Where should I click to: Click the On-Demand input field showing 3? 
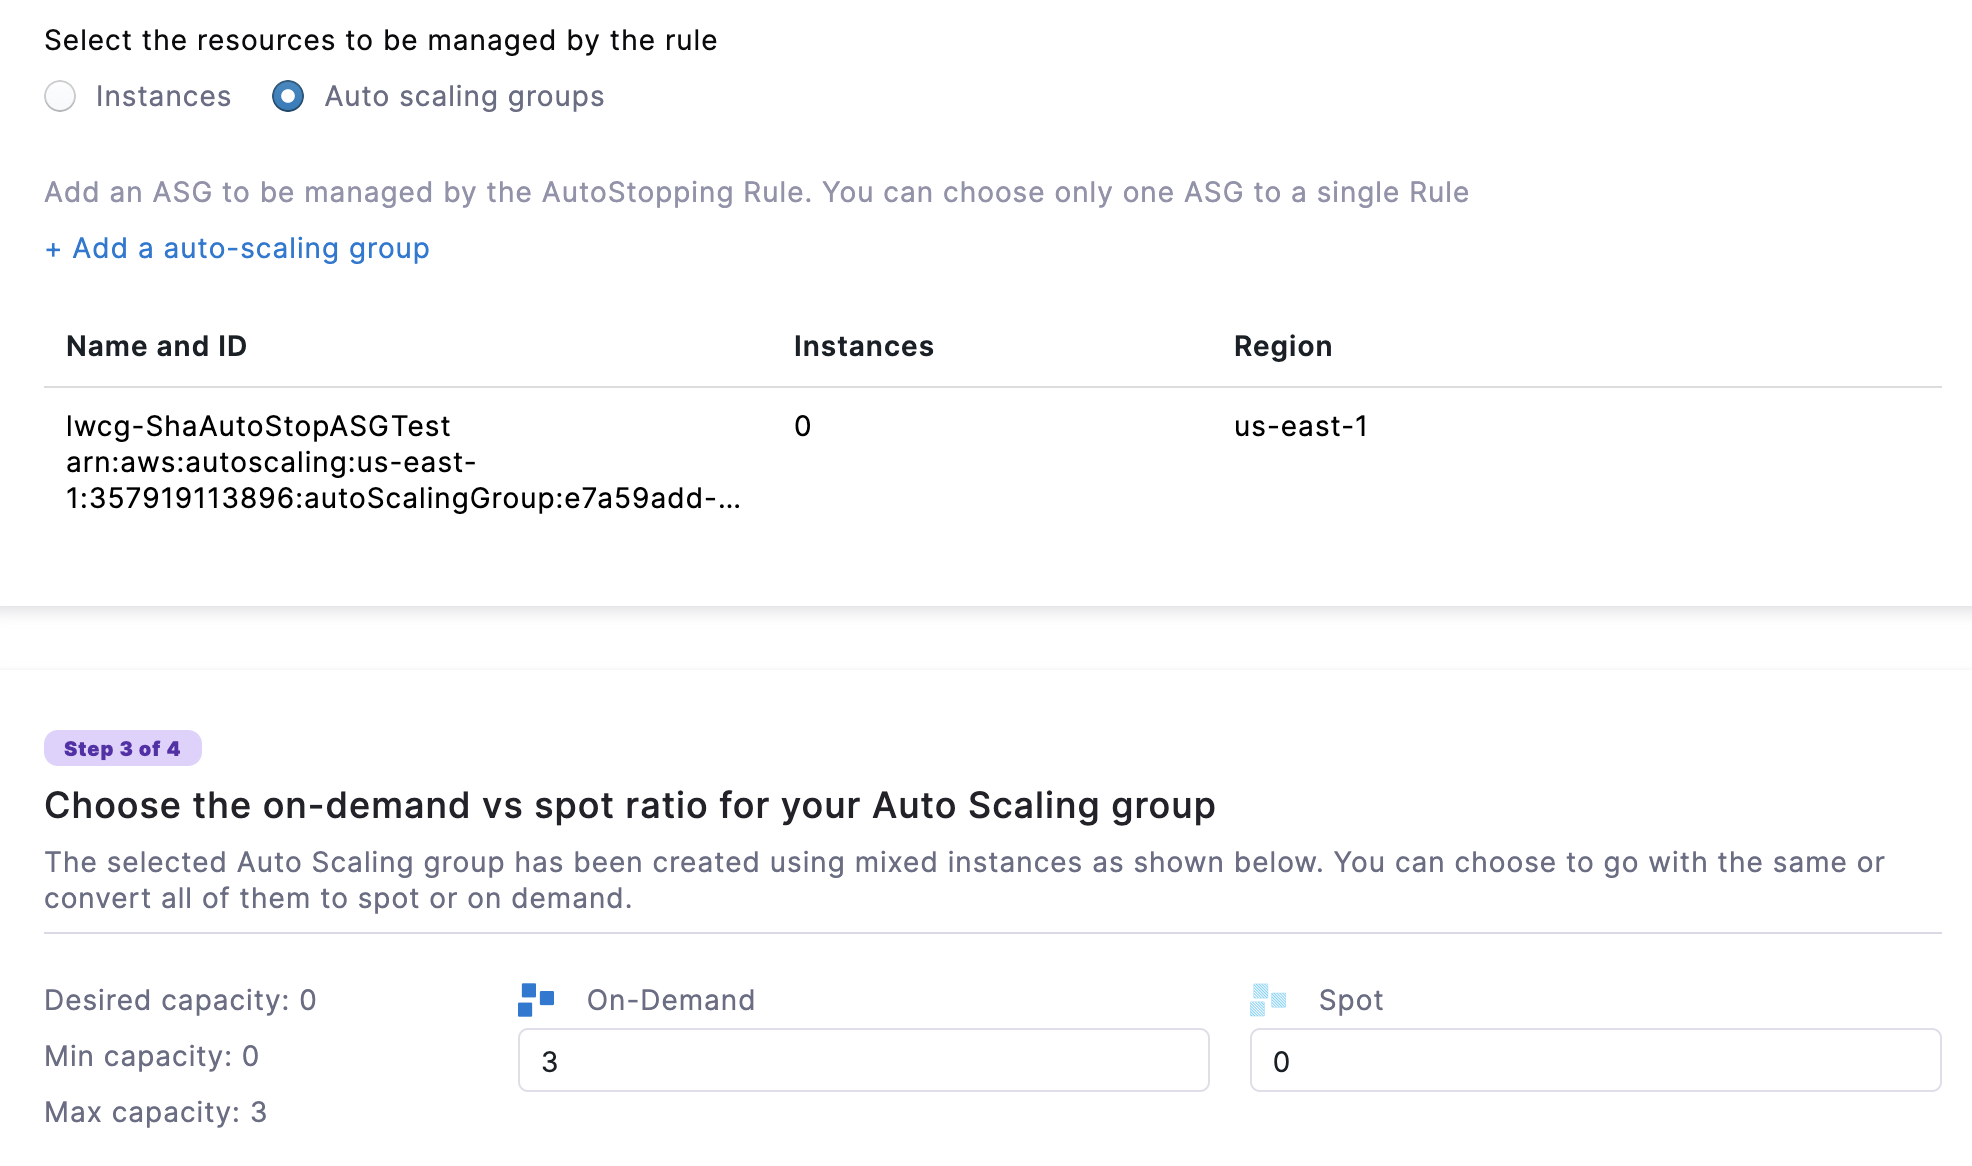coord(864,1061)
